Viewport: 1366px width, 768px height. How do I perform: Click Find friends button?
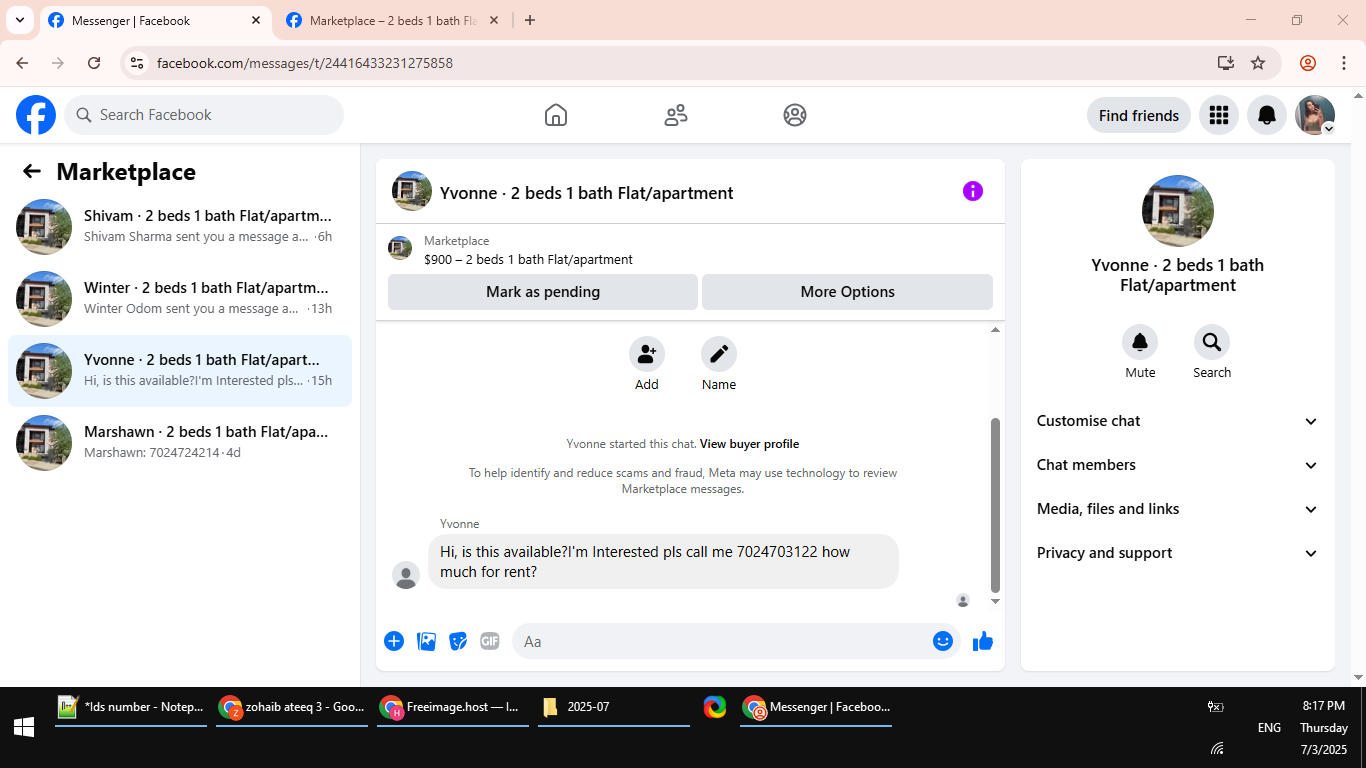(x=1139, y=115)
